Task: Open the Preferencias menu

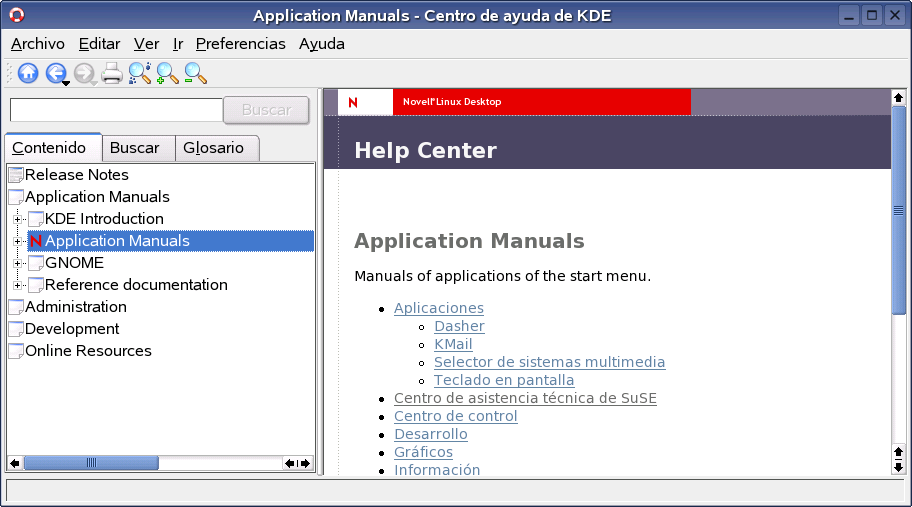Action: coord(240,44)
